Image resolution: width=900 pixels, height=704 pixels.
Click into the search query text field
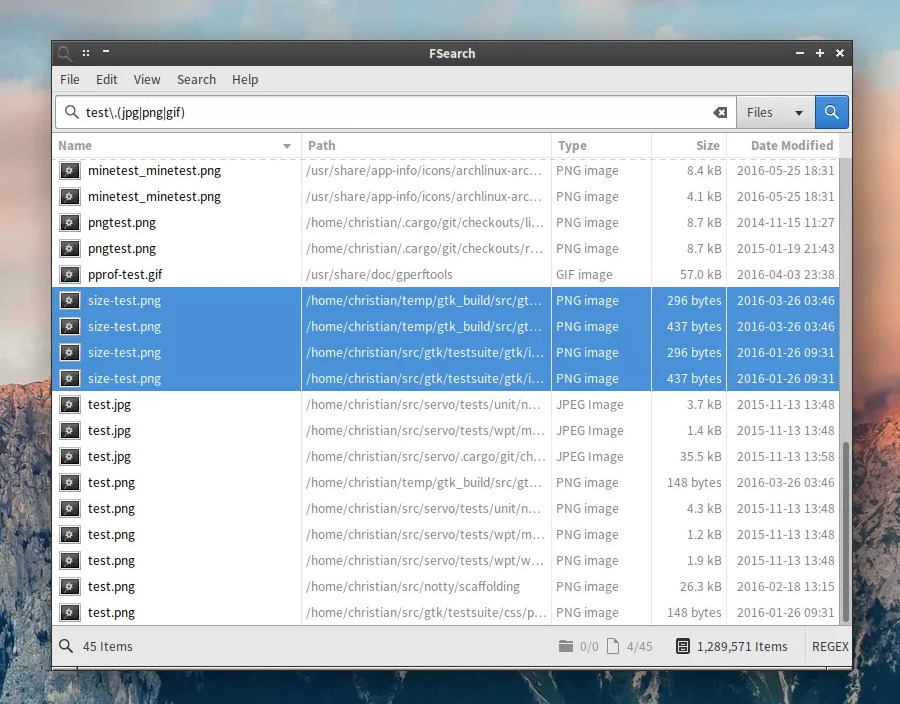[400, 113]
